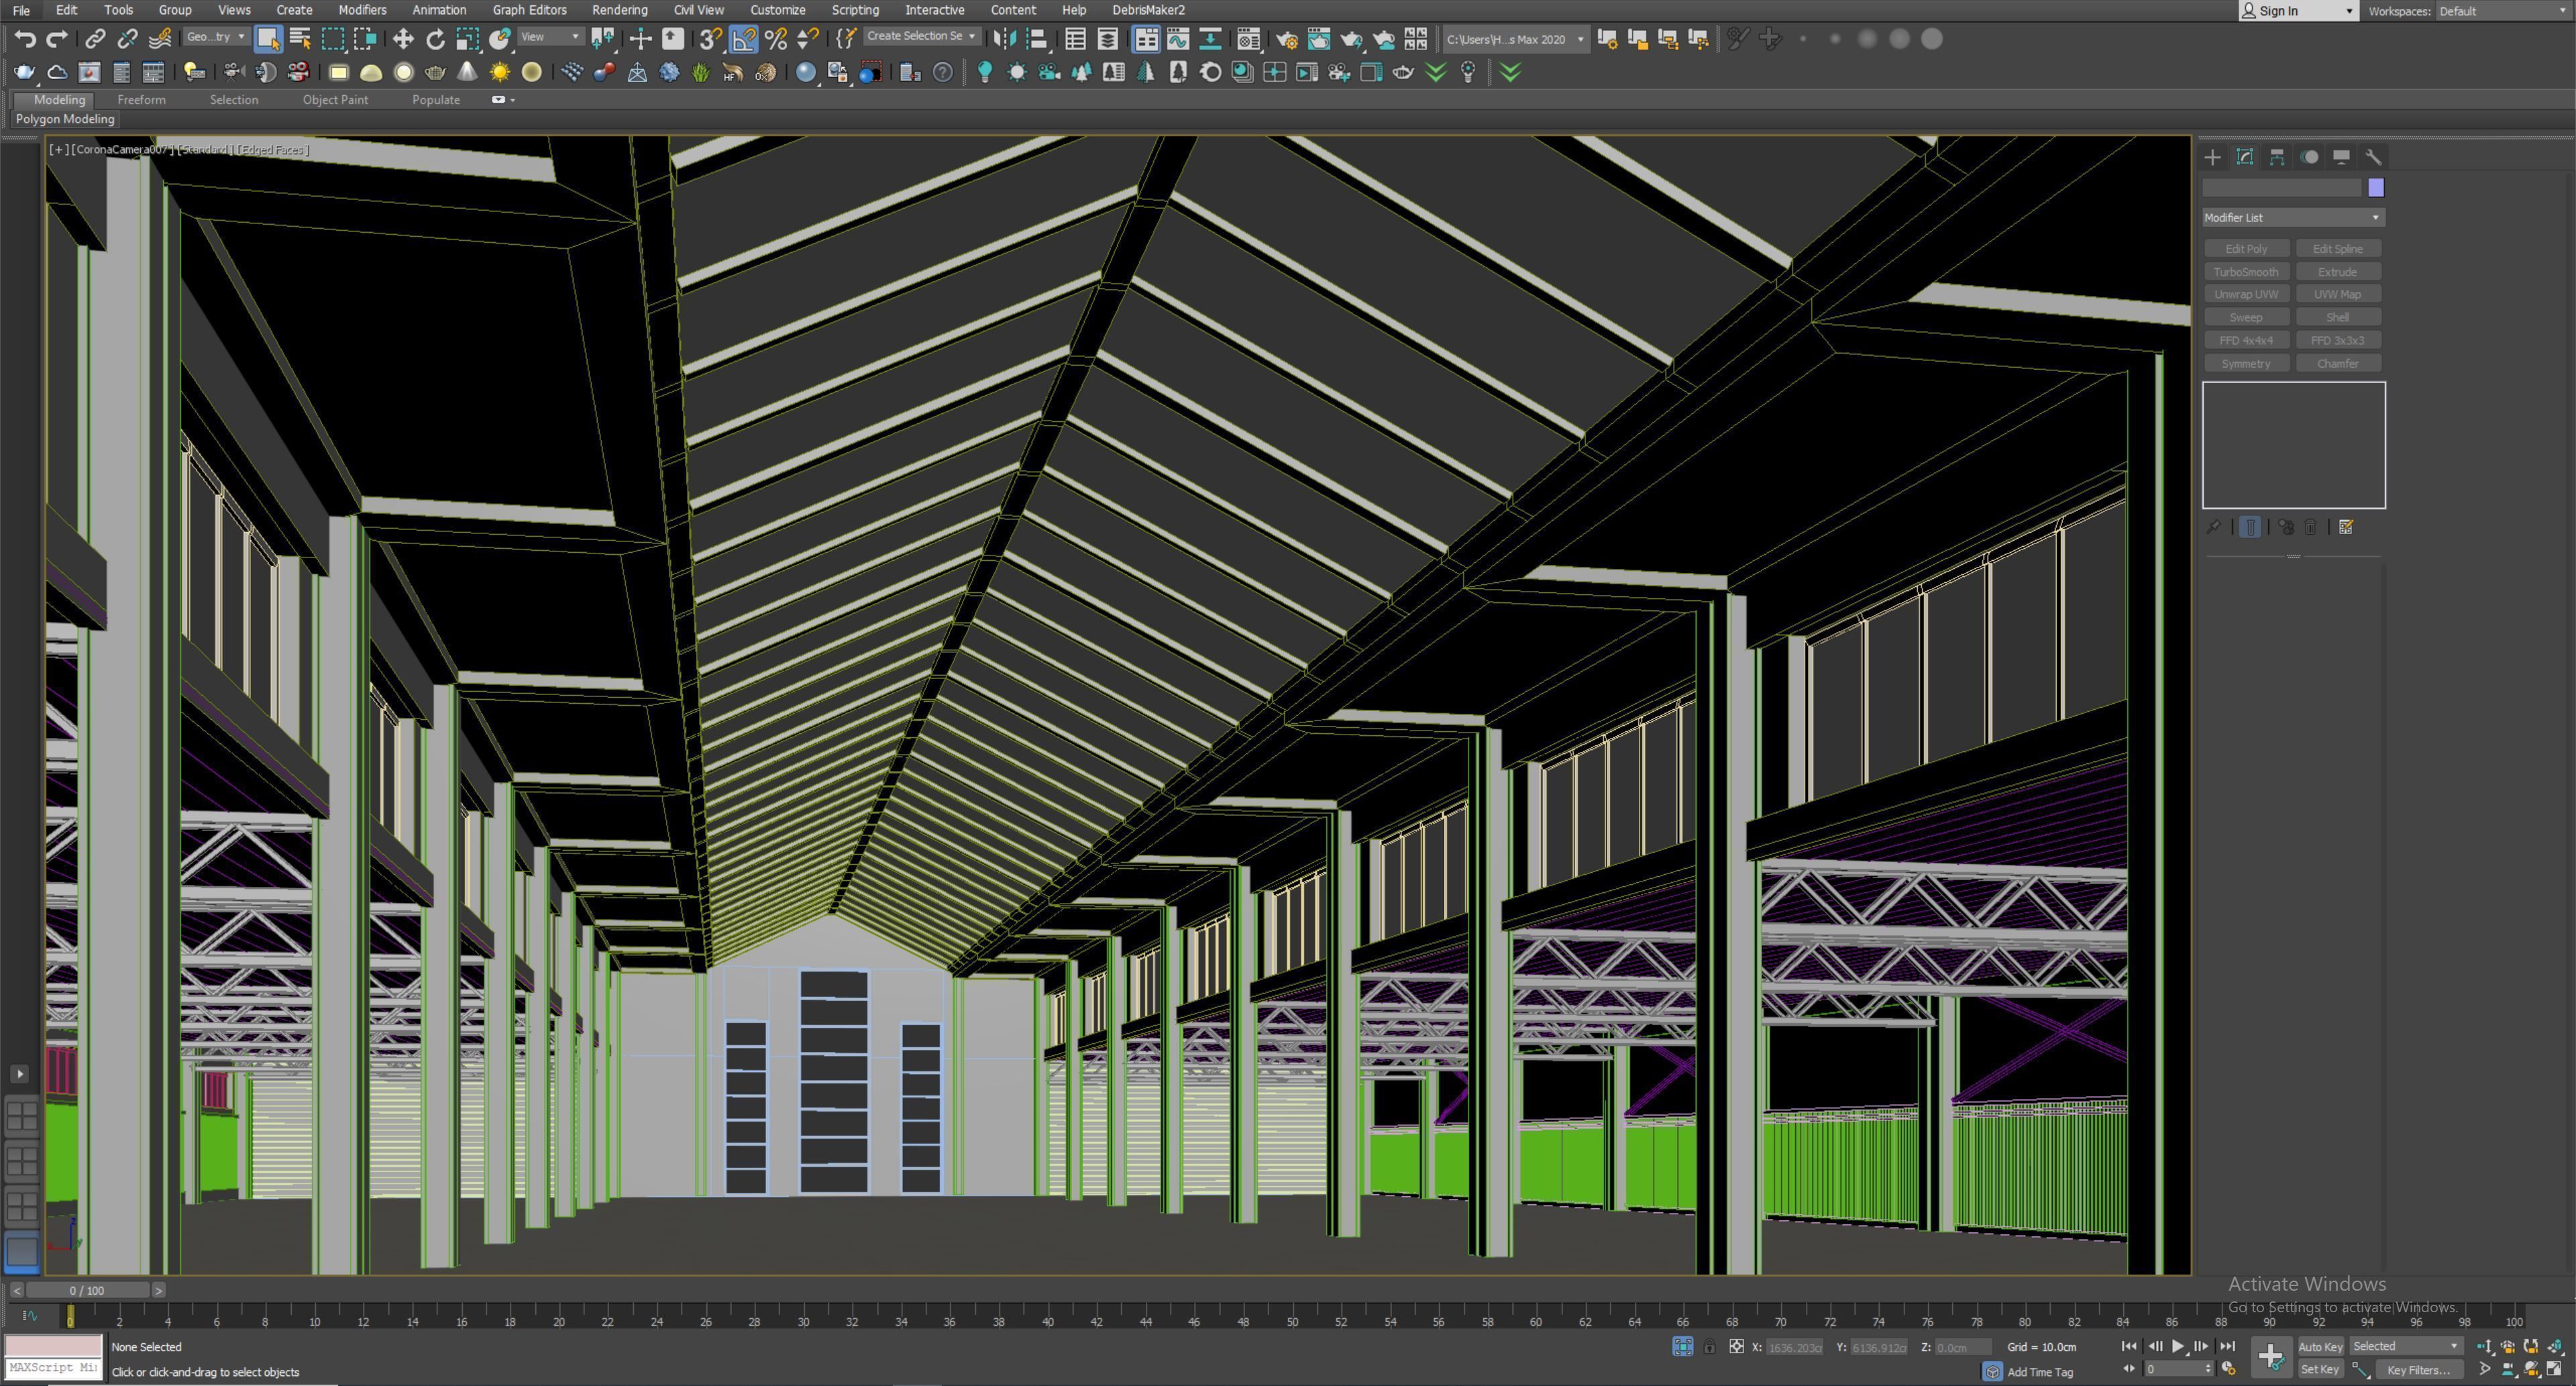The width and height of the screenshot is (2576, 1386).
Task: Open the Utilities wrench tab
Action: click(2373, 157)
